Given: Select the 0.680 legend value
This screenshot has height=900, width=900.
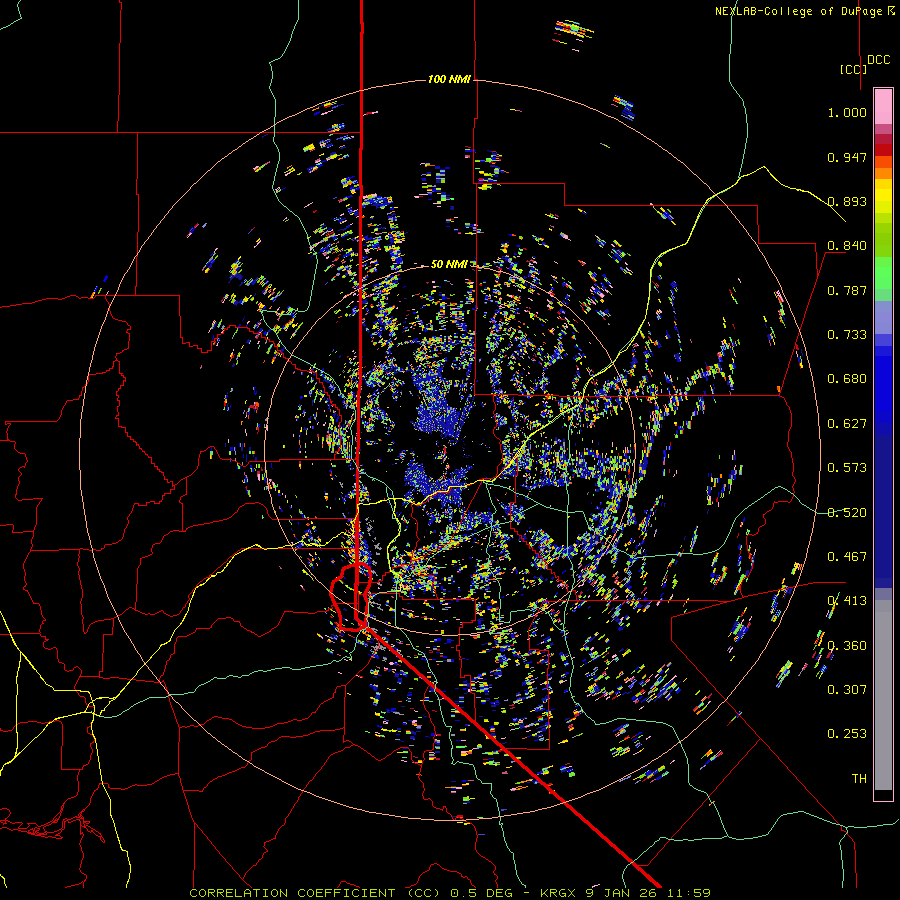Looking at the screenshot, I should point(847,379).
